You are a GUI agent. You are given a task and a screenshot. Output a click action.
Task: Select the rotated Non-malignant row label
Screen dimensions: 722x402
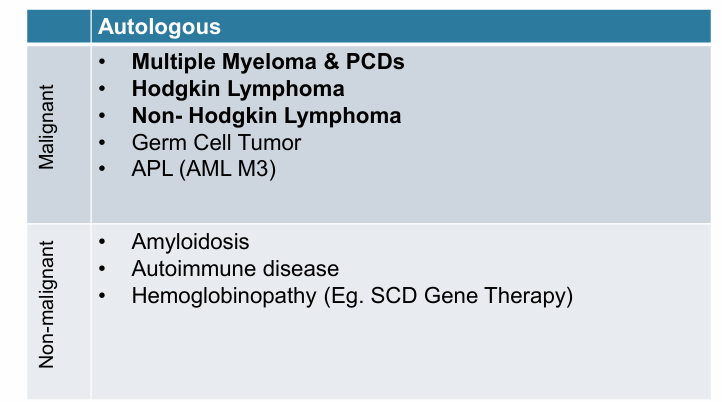coord(46,311)
